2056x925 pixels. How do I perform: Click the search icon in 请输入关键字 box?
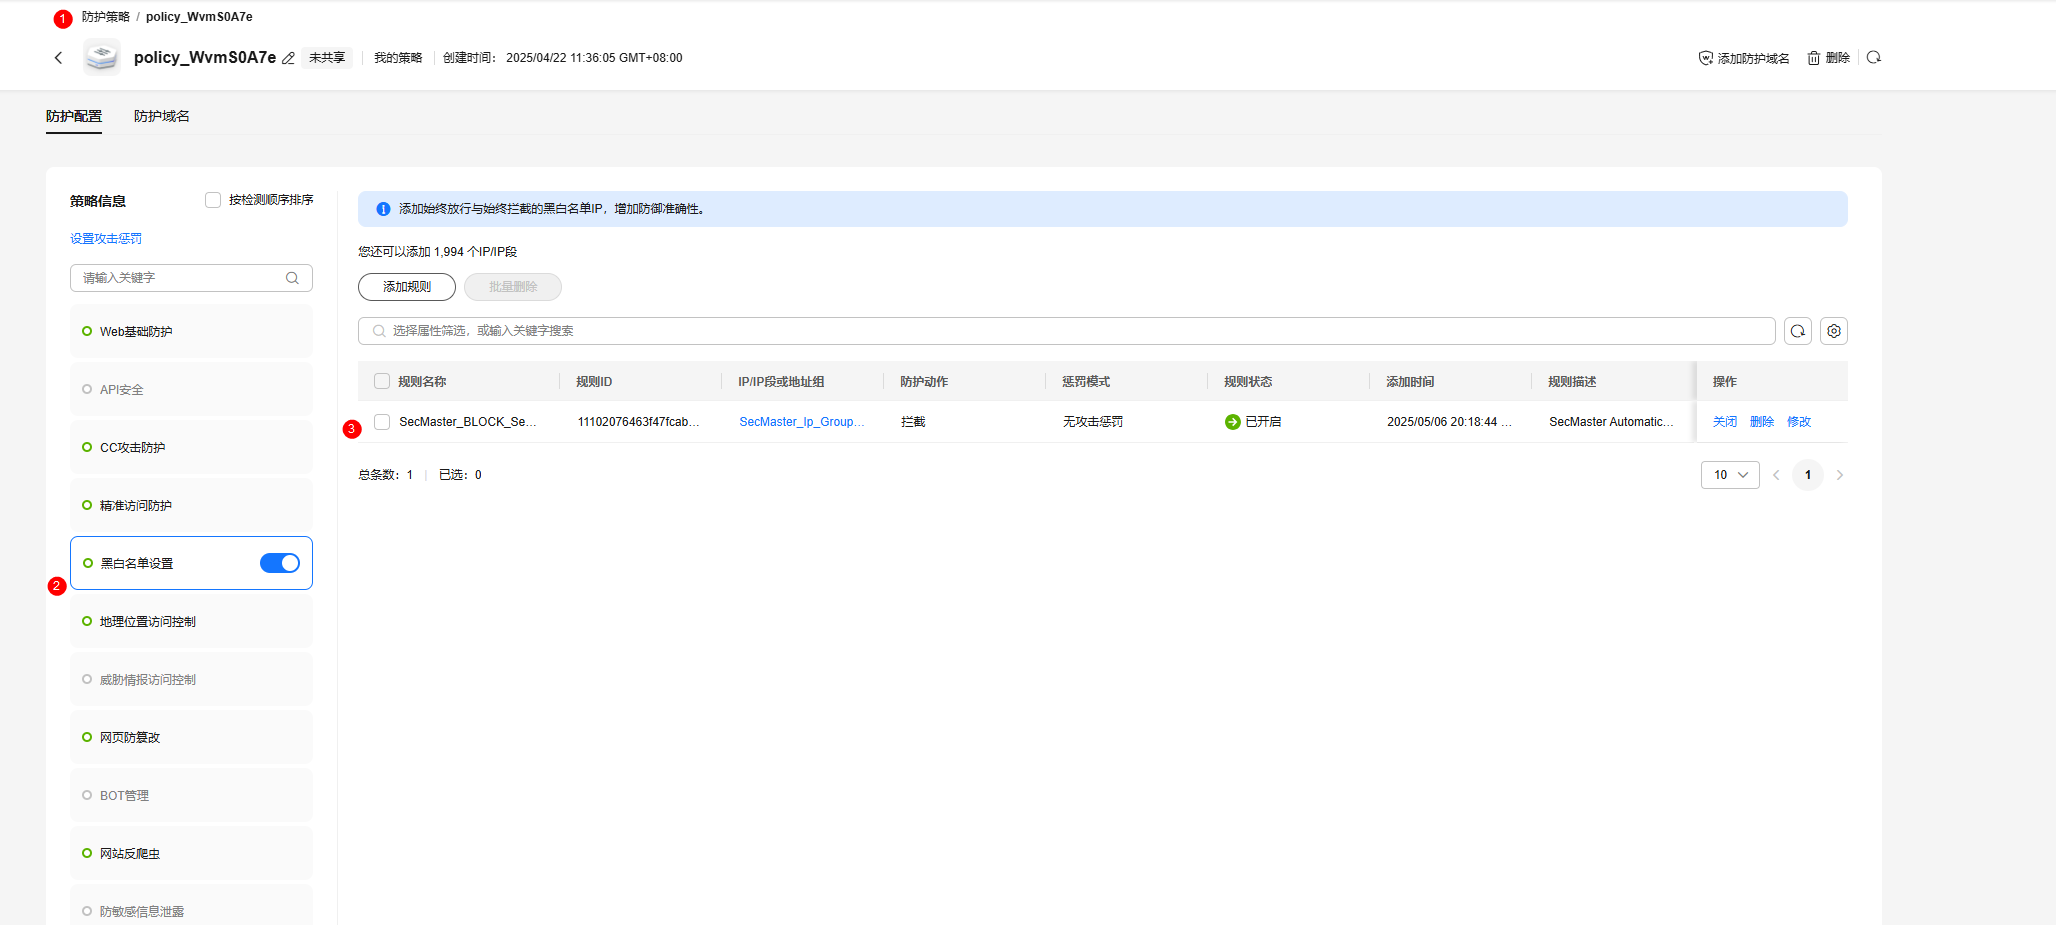tap(292, 278)
